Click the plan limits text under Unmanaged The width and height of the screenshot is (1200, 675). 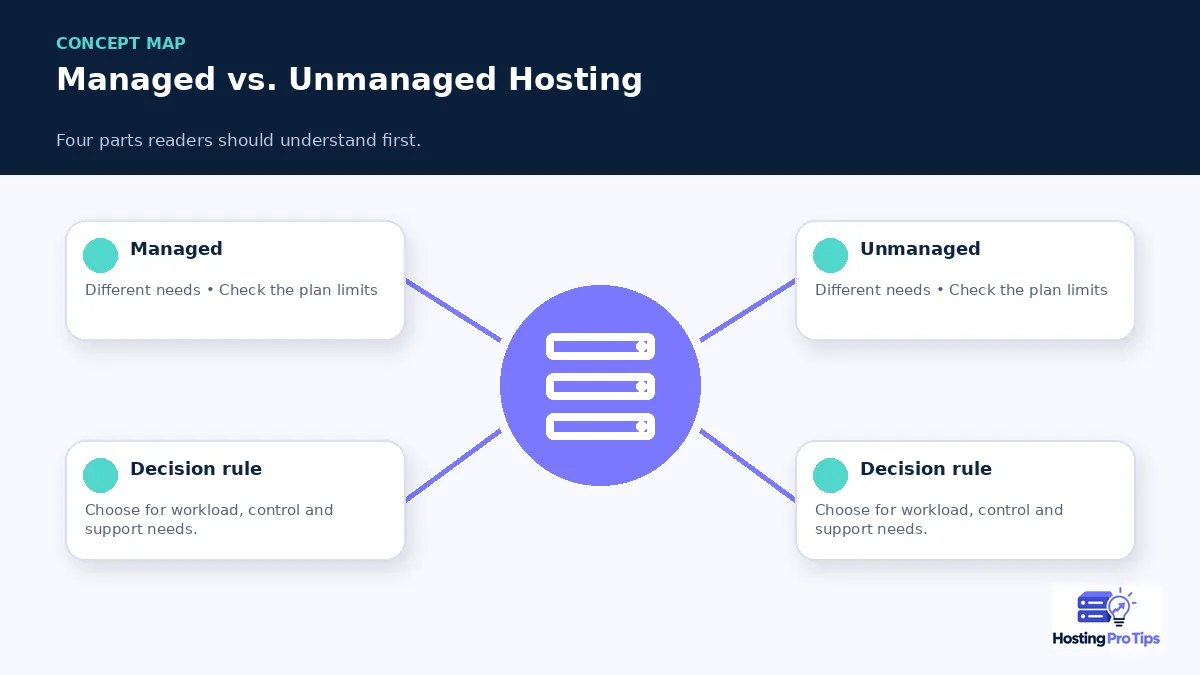[961, 290]
